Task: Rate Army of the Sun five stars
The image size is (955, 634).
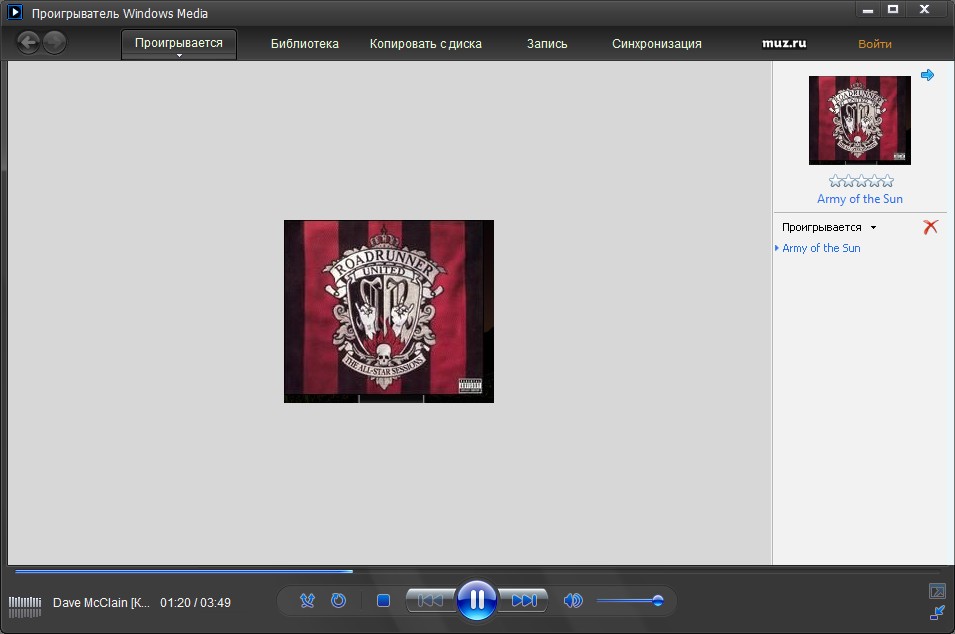Action: click(x=887, y=181)
